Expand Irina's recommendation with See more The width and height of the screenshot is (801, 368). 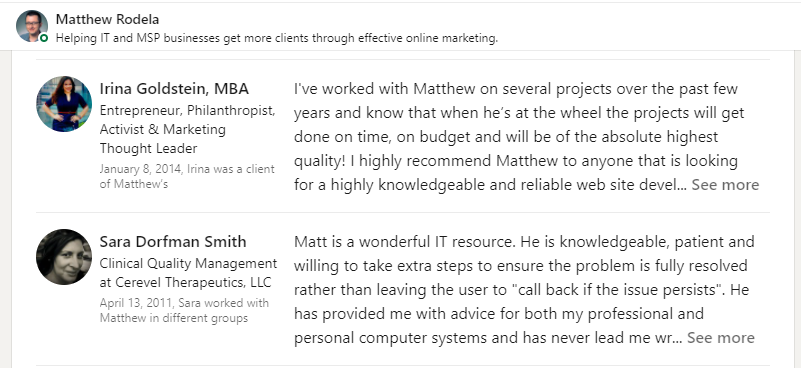[725, 185]
